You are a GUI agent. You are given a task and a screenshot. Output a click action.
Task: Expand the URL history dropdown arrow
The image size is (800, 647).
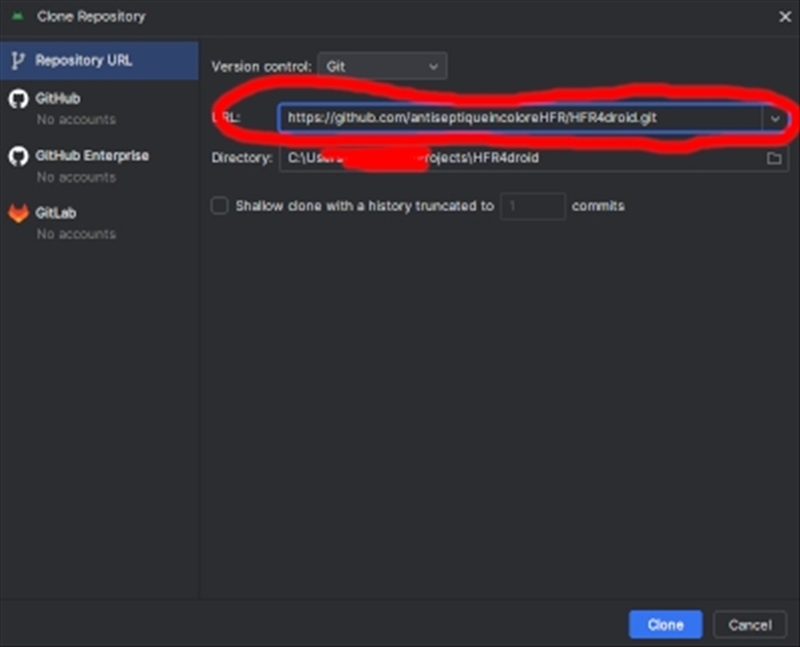[775, 118]
